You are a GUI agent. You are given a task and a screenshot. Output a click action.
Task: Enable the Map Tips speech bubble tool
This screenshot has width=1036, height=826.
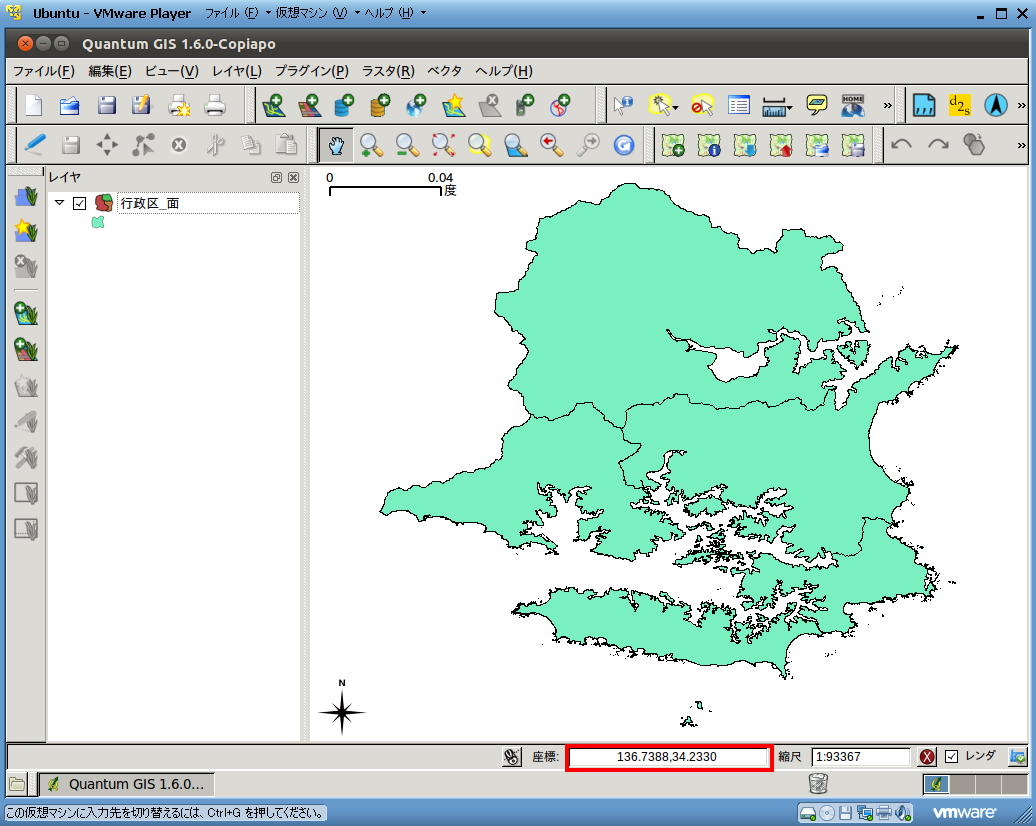coord(817,105)
